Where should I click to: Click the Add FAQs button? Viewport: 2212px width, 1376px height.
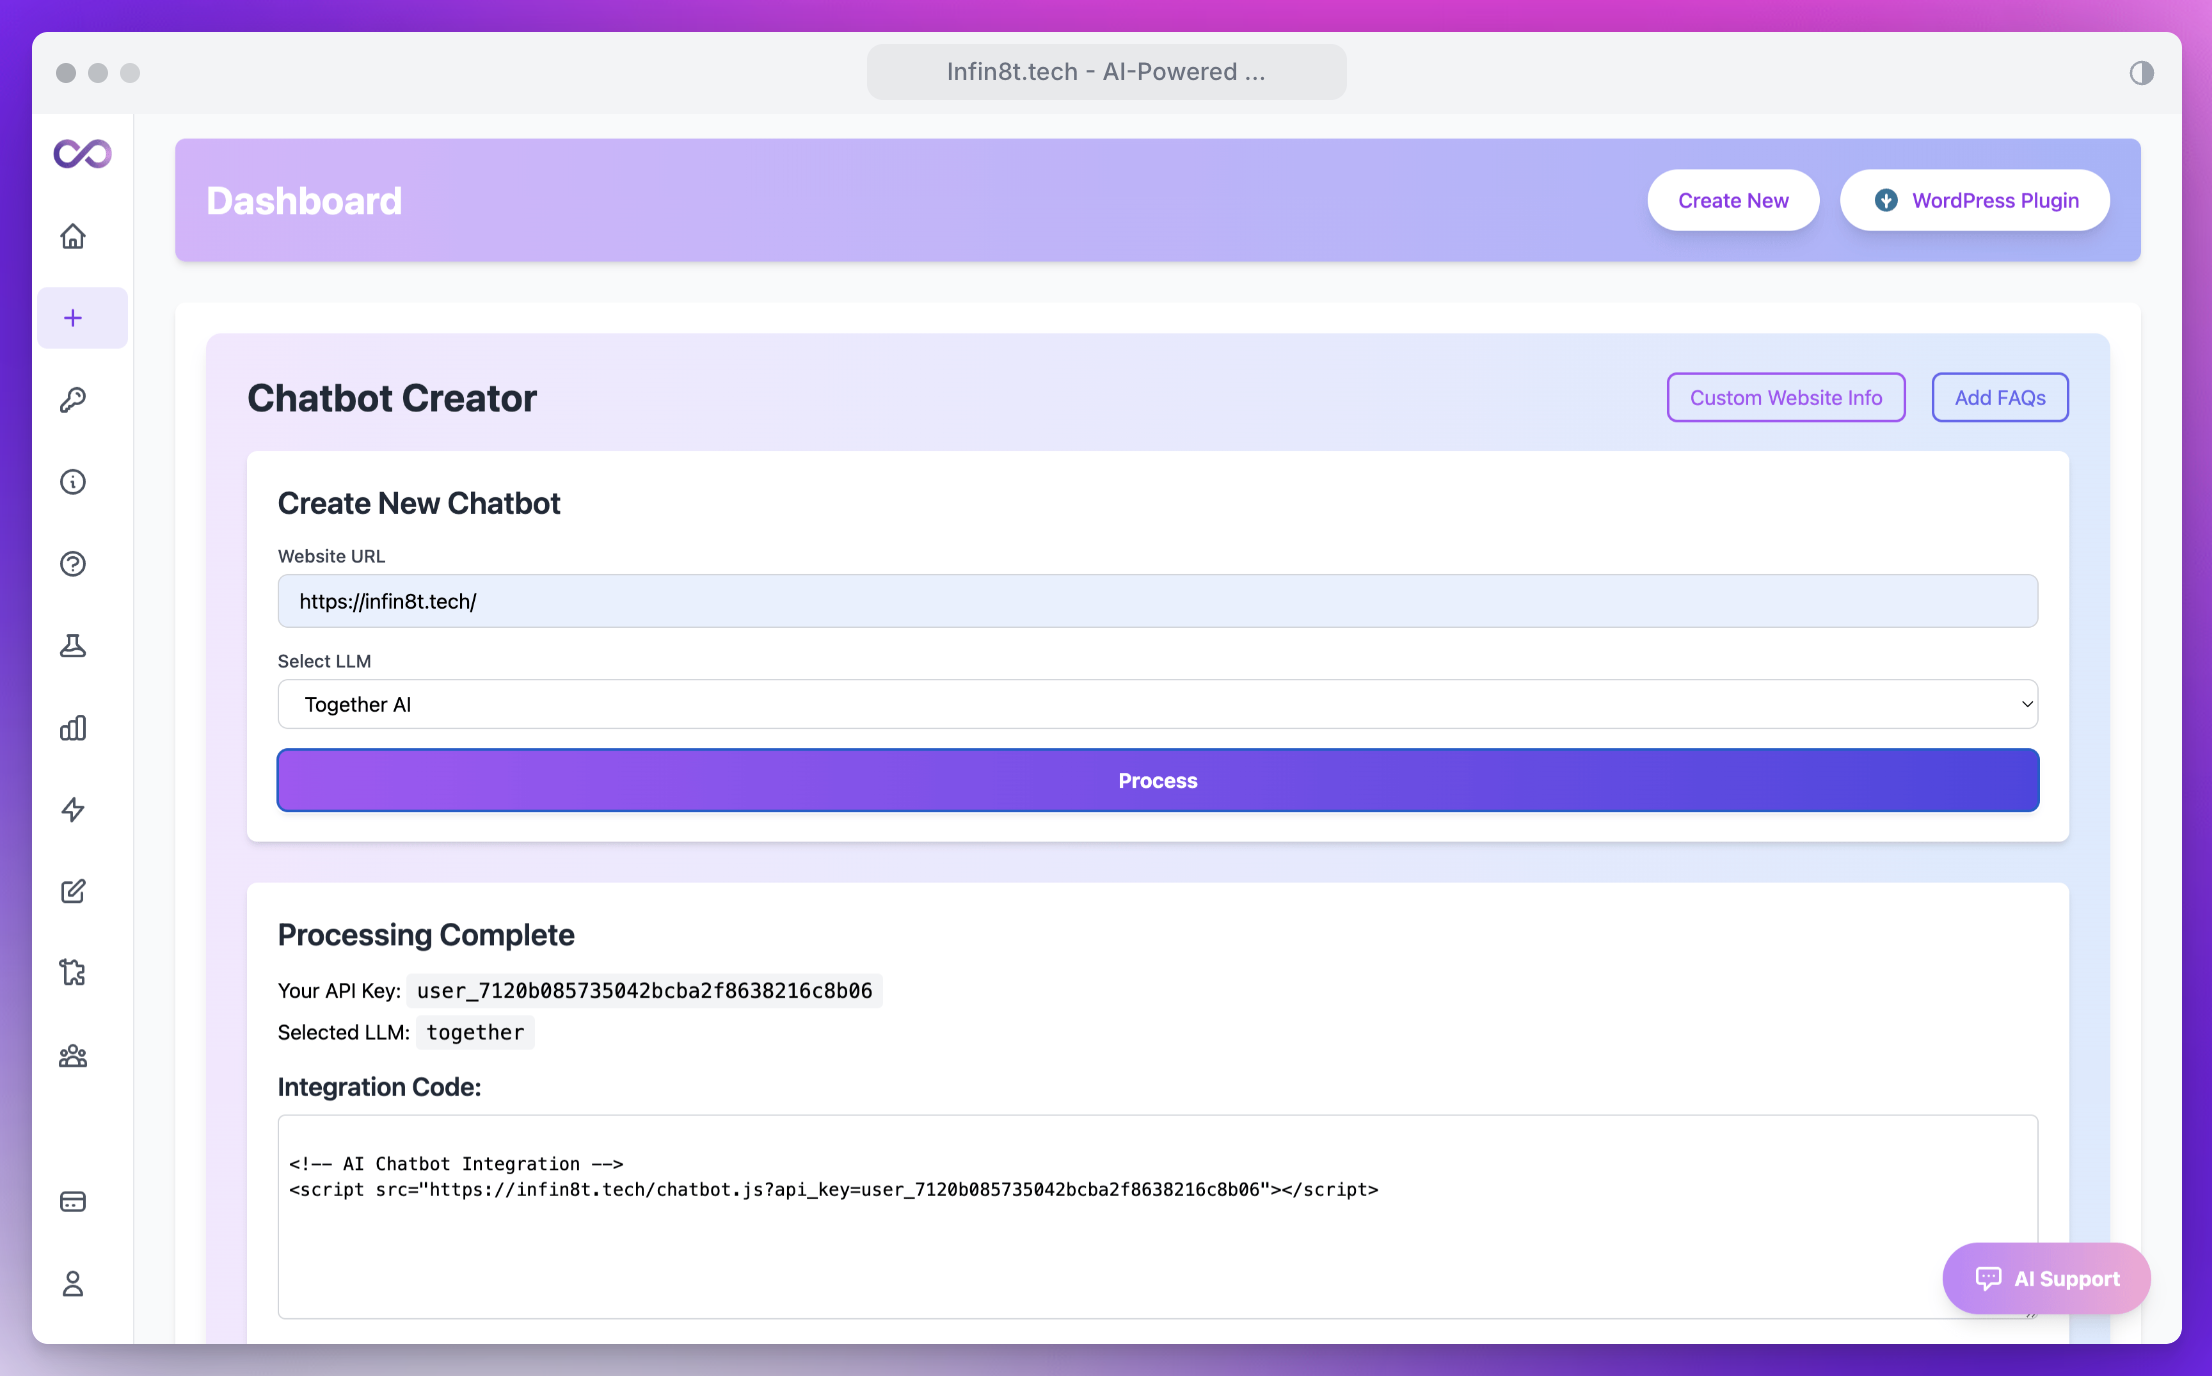coord(2000,397)
